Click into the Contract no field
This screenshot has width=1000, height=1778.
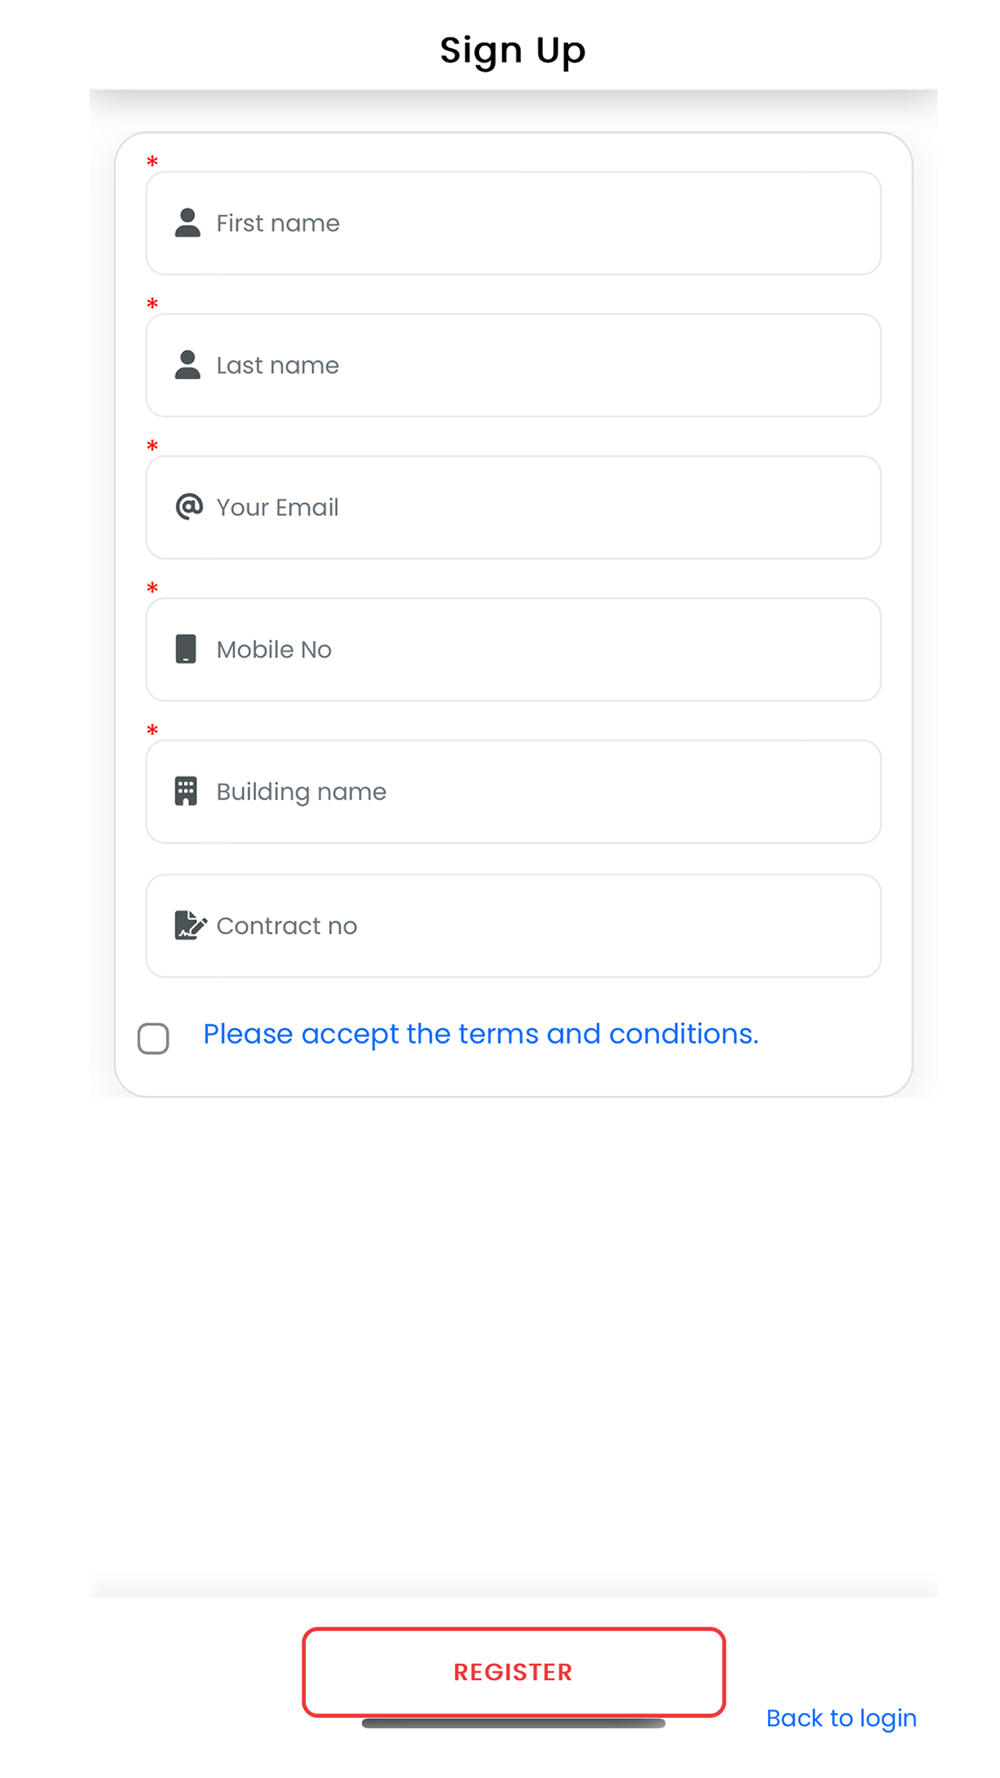coord(540,925)
